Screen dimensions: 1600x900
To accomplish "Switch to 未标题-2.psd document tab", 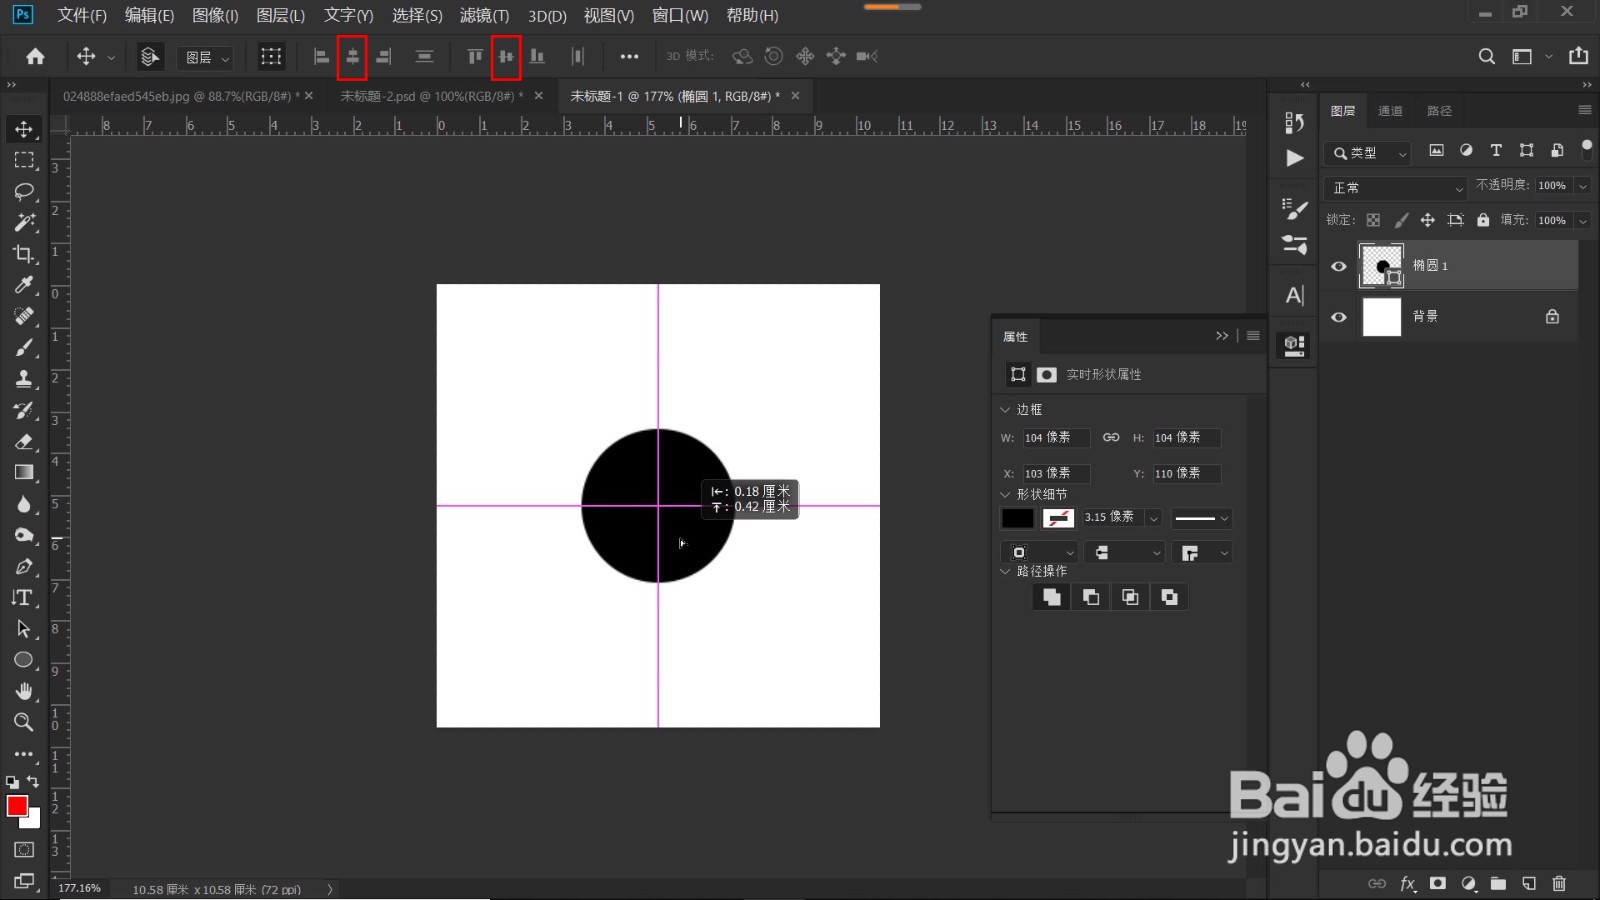I will 431,96.
